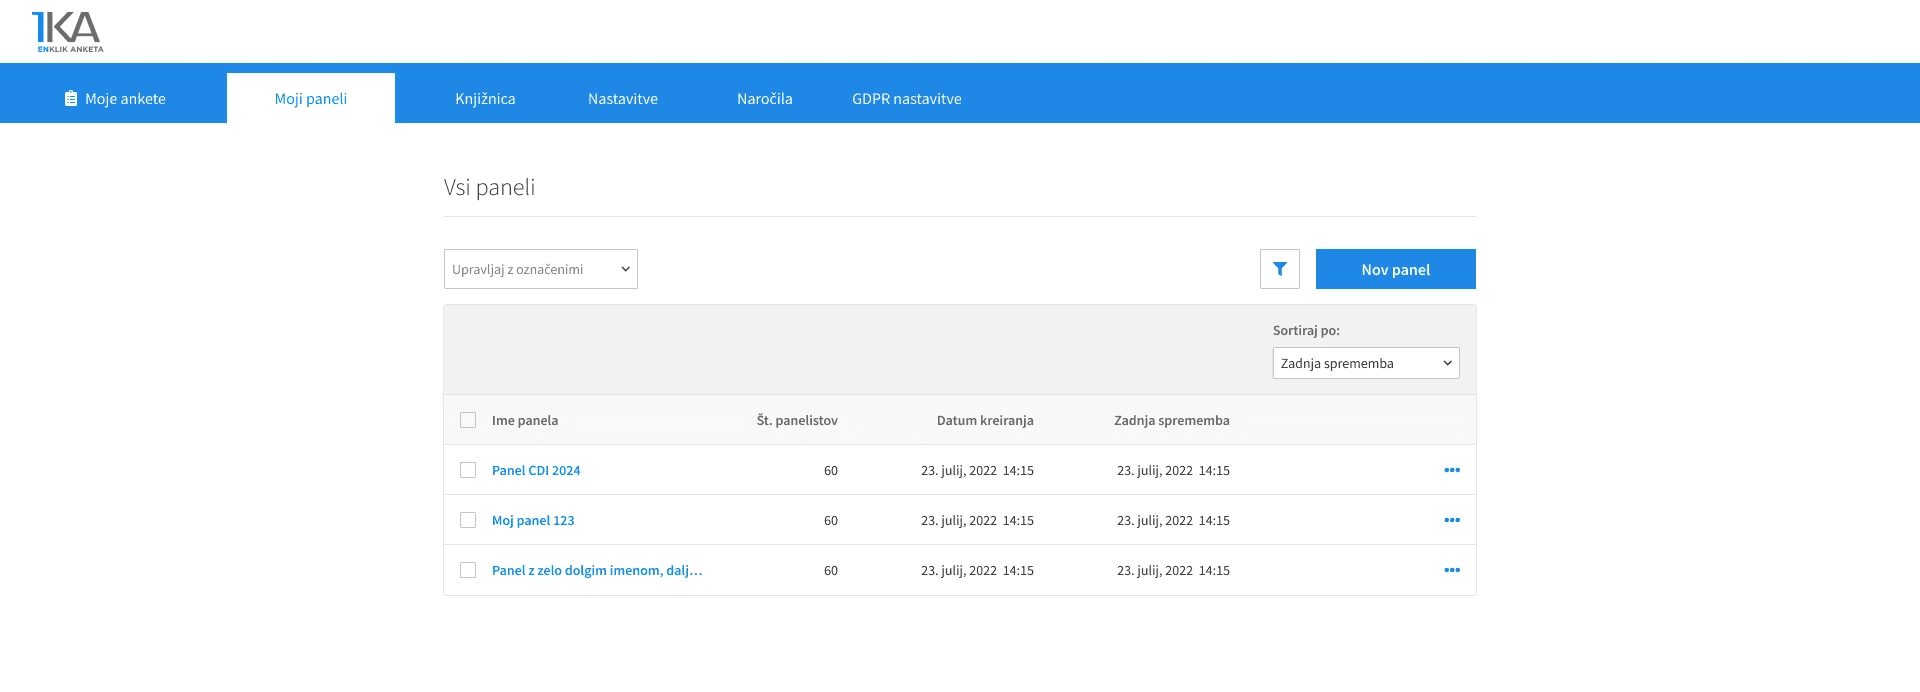The width and height of the screenshot is (1920, 692).
Task: Open three-dot menu for Panel z zelo dolgim imenom
Action: coord(1452,570)
